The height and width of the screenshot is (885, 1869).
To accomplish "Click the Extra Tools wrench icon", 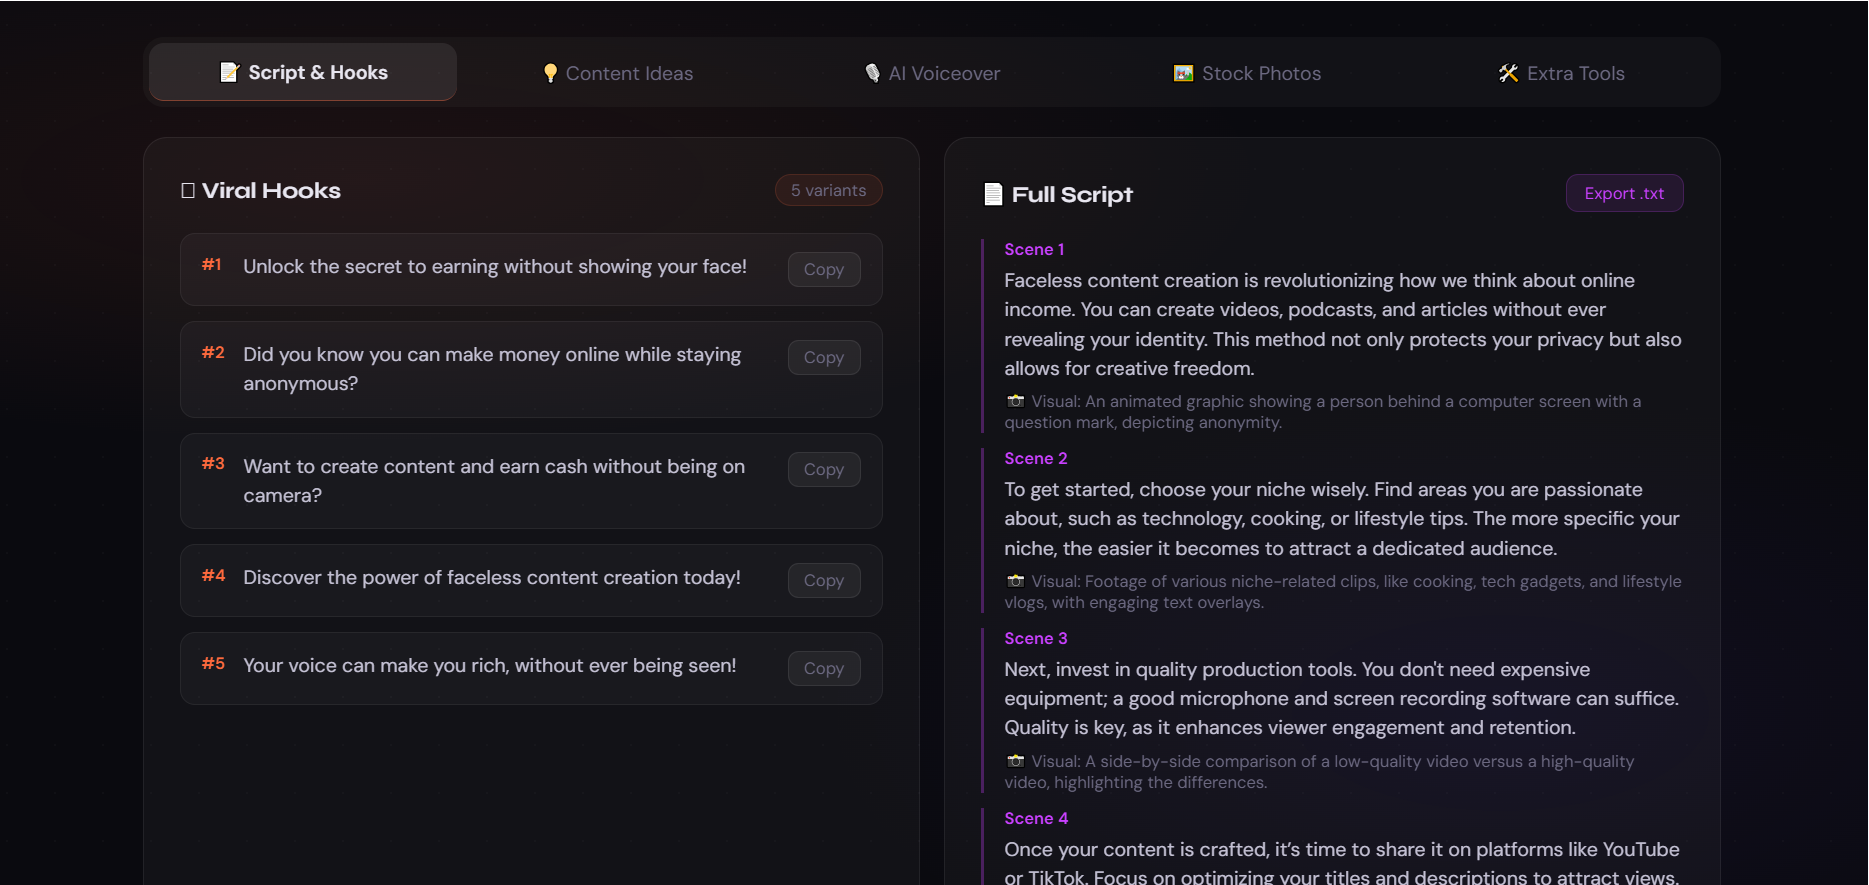I will (1508, 73).
